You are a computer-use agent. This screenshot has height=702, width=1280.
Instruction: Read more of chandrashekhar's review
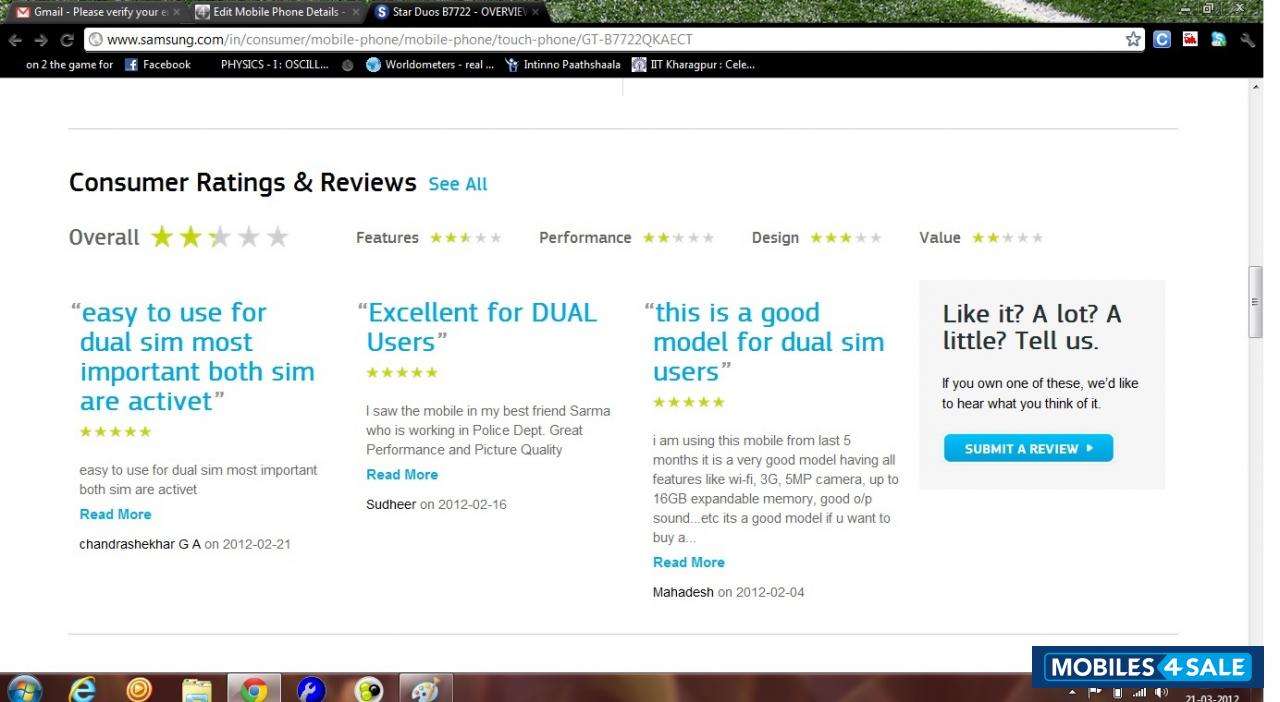(115, 514)
